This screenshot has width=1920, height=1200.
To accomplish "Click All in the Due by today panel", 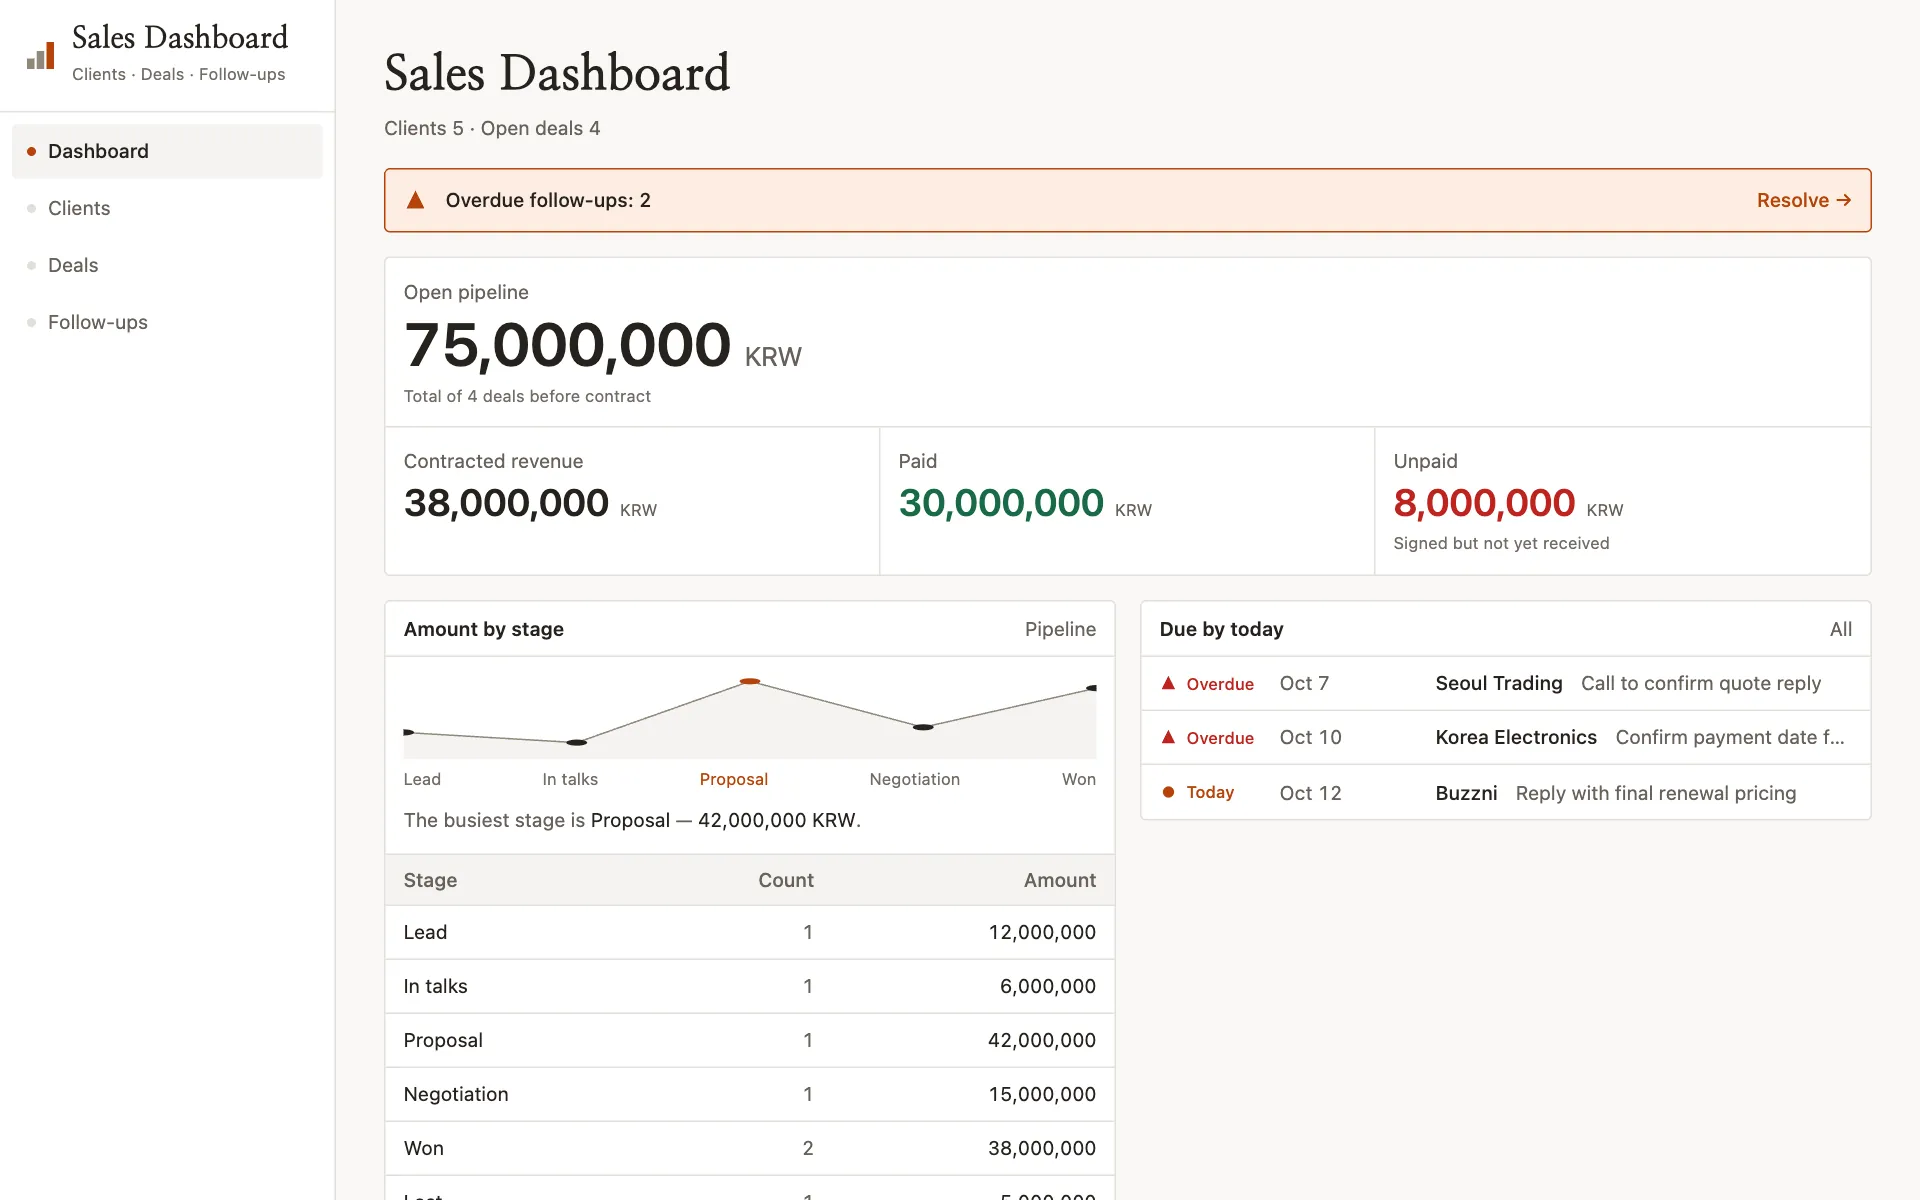I will (1841, 629).
